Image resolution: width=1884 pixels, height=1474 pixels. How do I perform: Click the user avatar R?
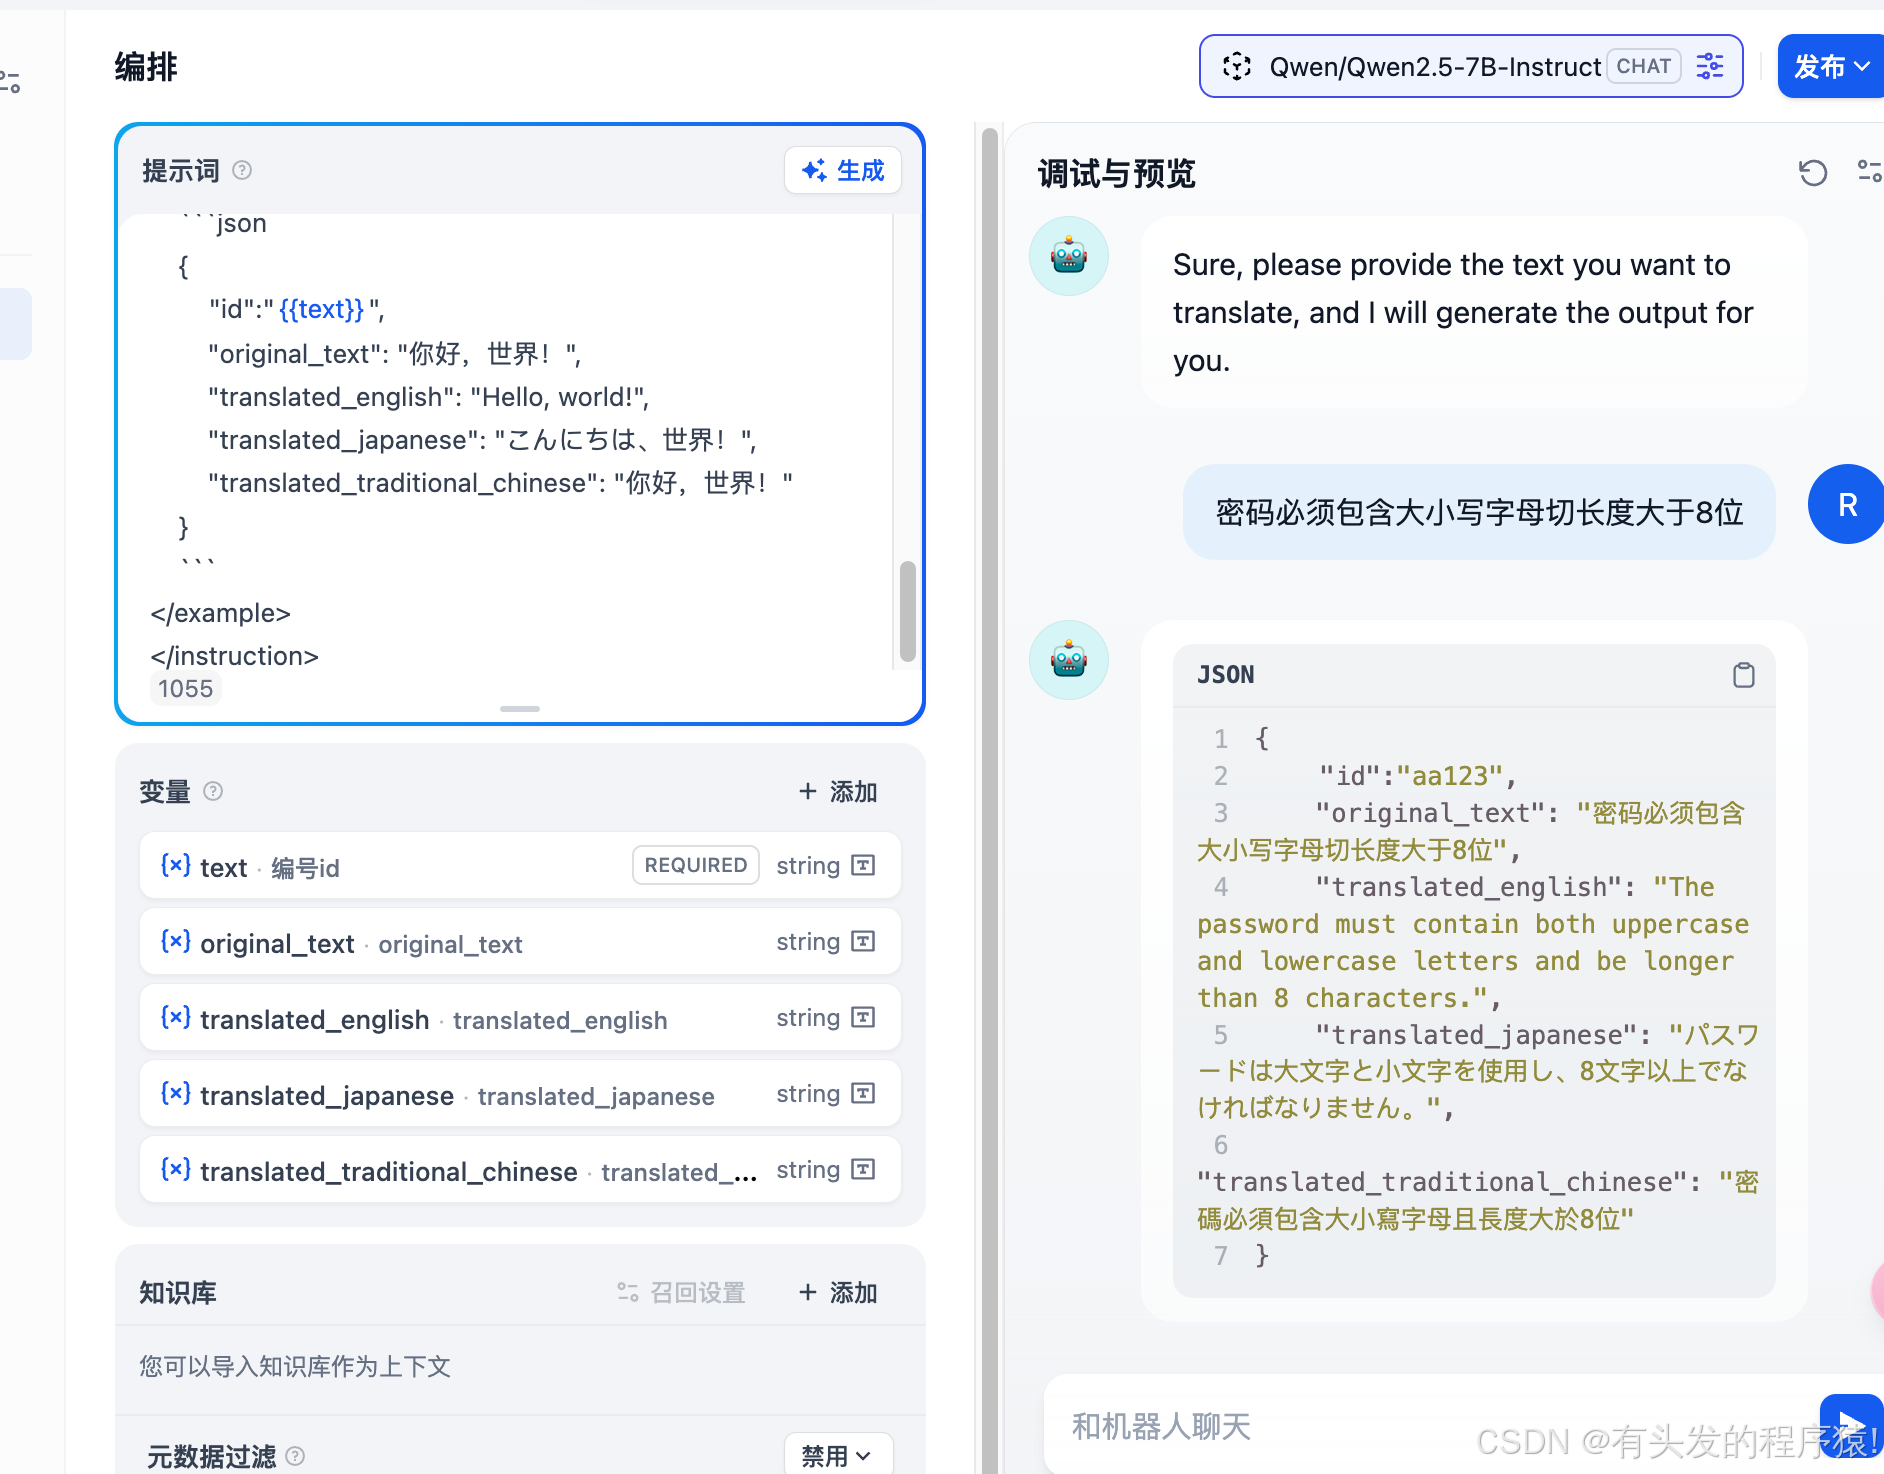[x=1846, y=504]
